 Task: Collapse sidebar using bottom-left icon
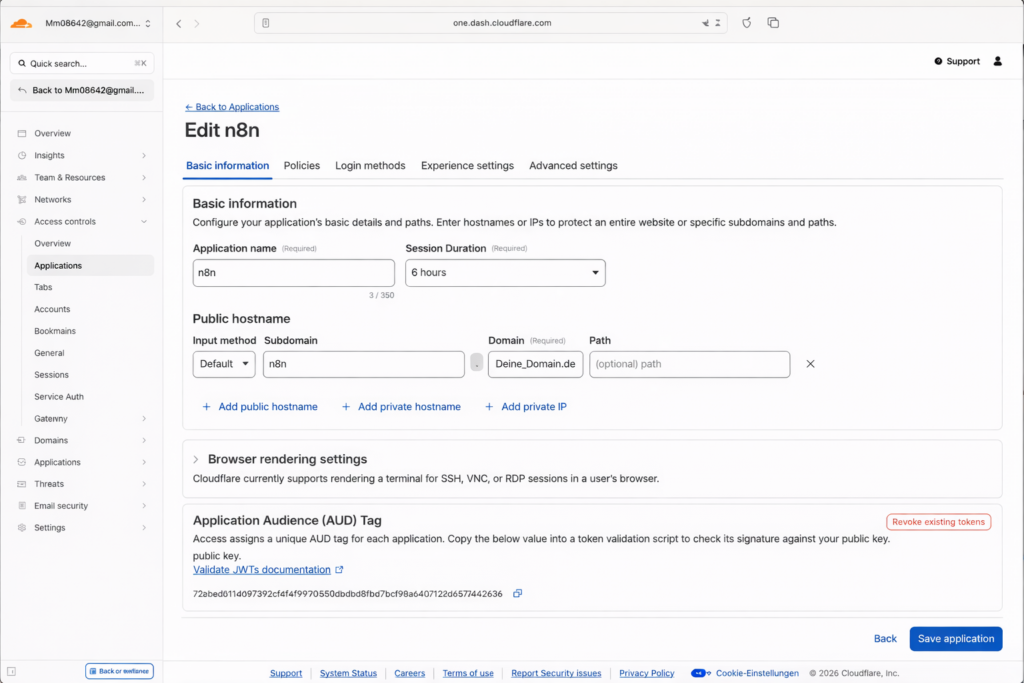tap(11, 672)
